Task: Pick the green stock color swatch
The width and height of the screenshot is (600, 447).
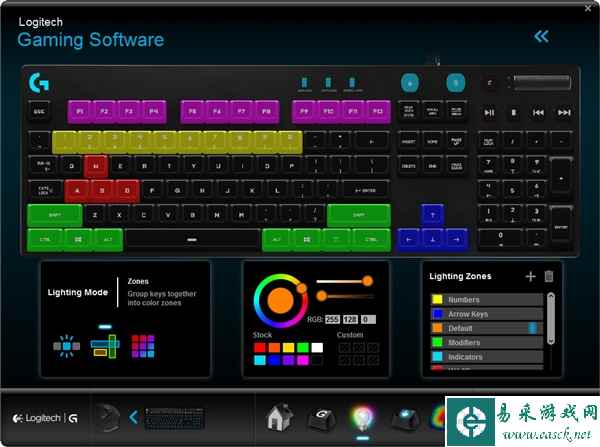Action: click(303, 347)
